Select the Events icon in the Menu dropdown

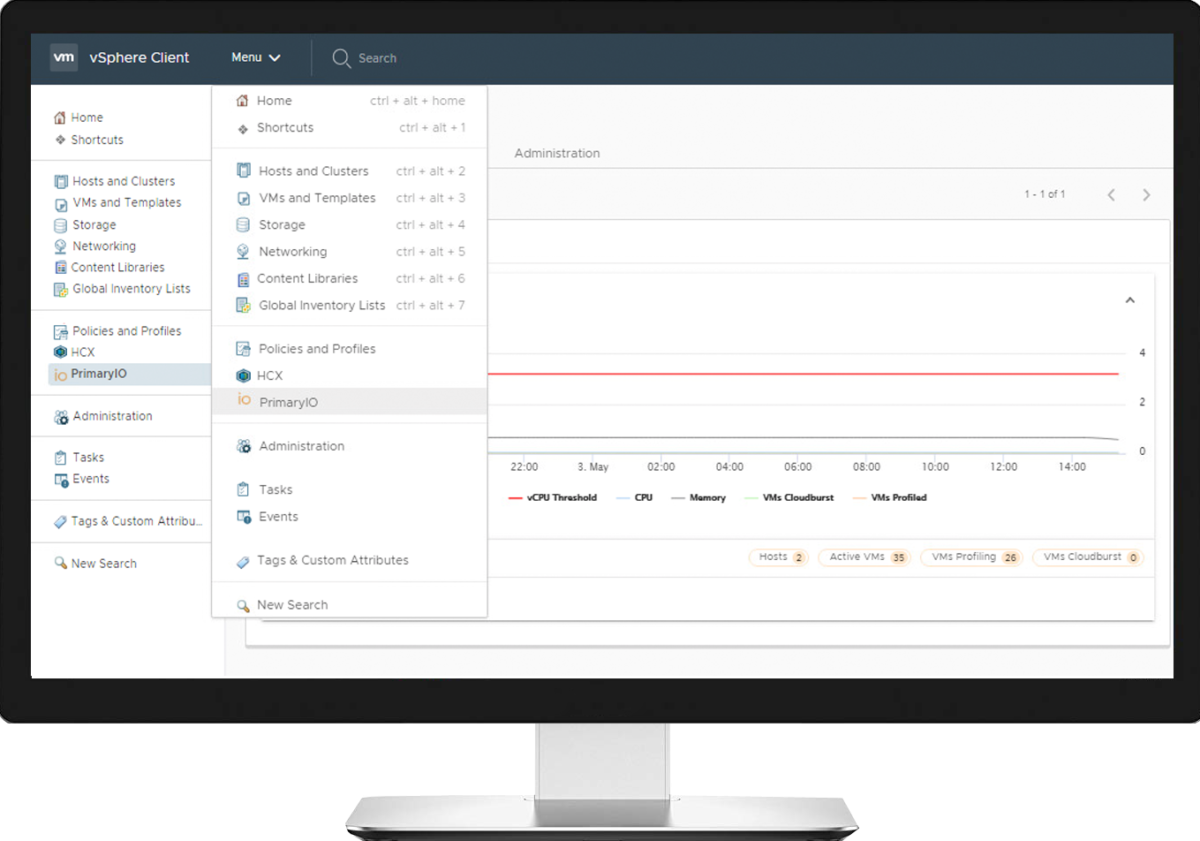(x=243, y=517)
